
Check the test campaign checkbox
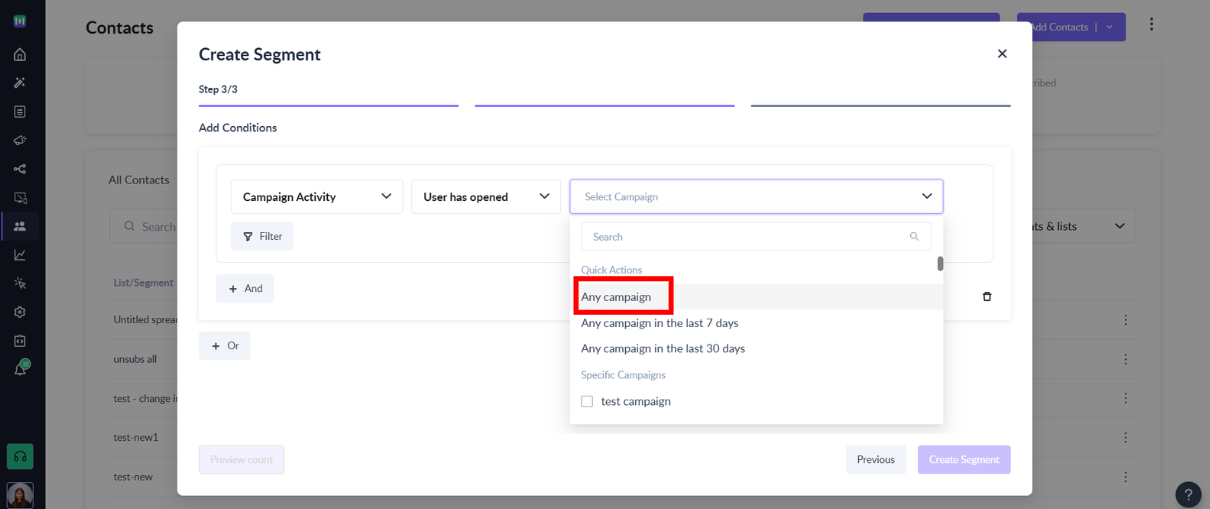click(x=587, y=401)
